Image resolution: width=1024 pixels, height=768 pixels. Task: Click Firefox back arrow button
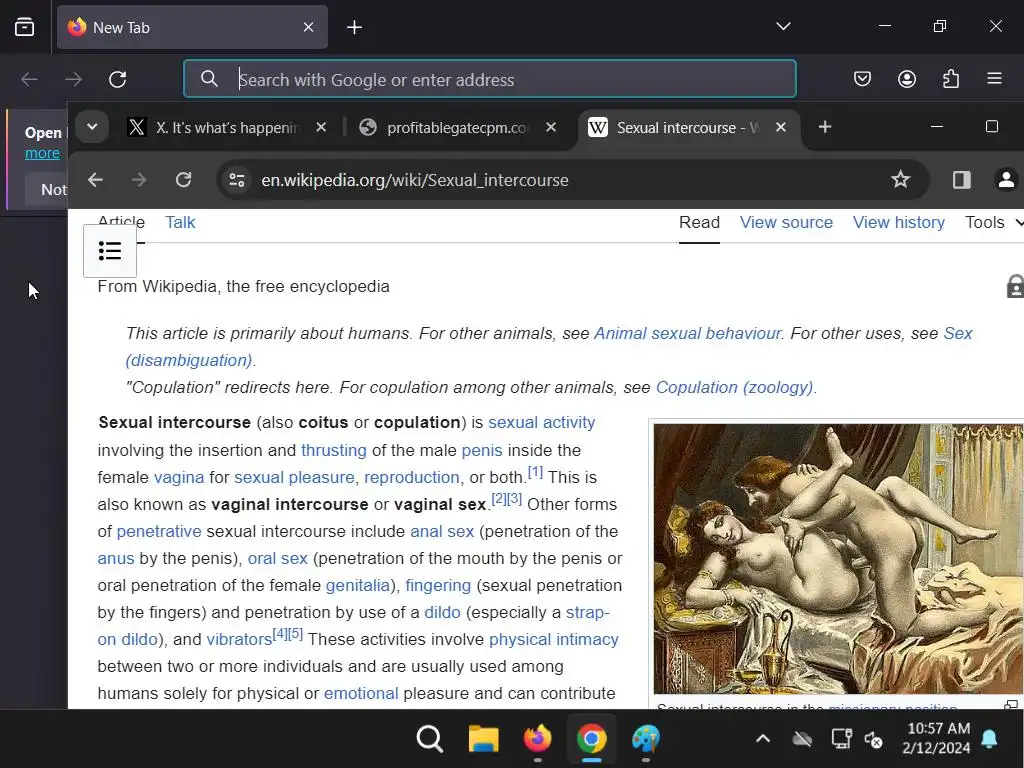(x=29, y=80)
